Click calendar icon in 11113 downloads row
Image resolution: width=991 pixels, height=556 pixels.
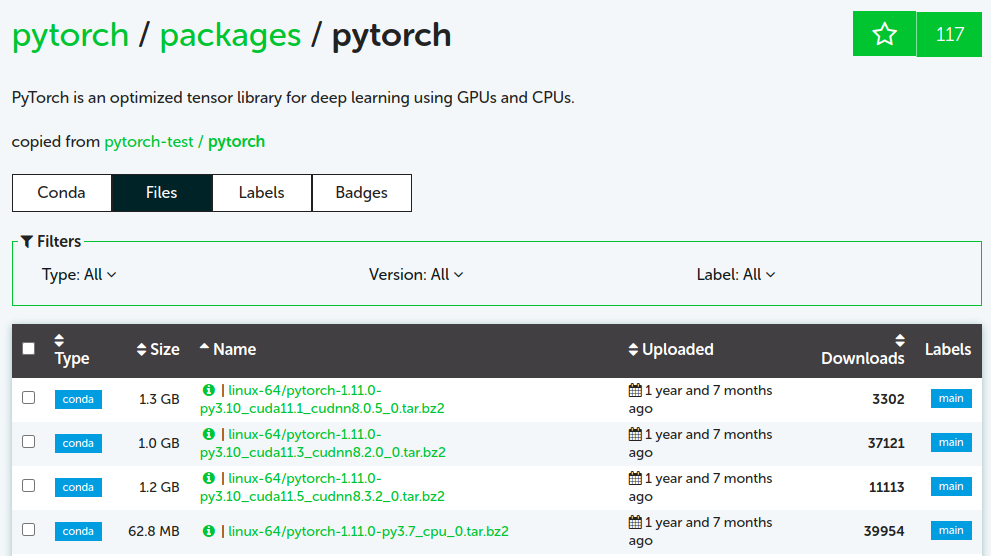[x=635, y=478]
